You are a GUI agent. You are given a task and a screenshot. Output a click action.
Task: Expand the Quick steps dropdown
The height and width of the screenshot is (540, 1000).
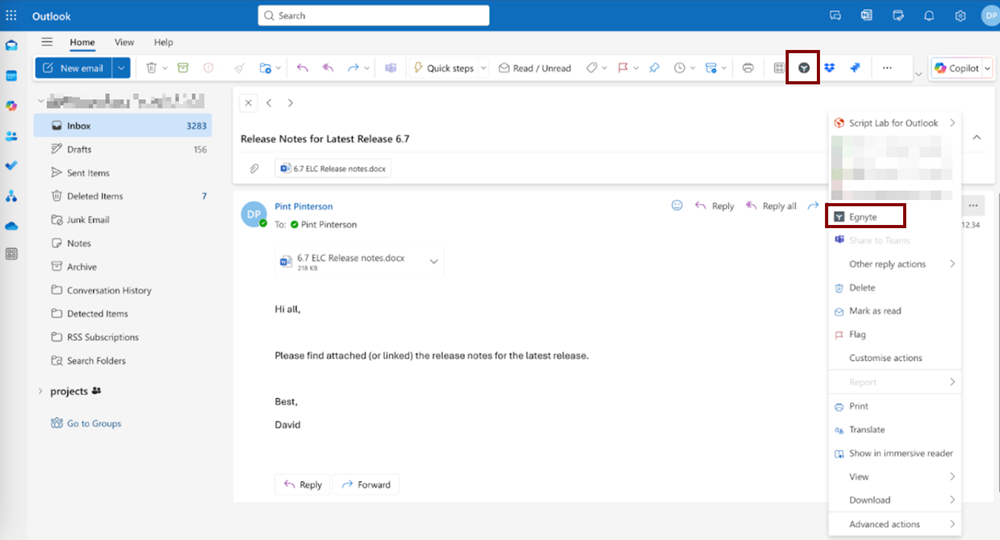pos(484,68)
